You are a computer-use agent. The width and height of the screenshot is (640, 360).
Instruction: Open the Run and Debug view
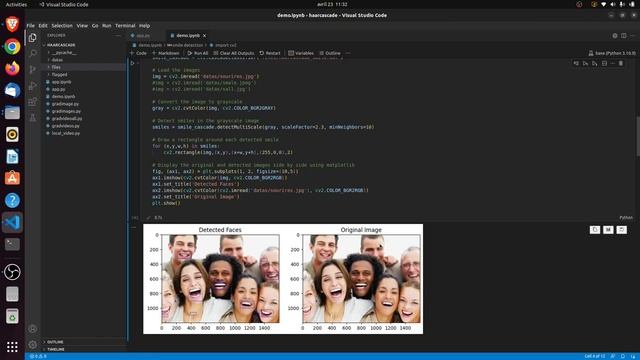pos(33,86)
